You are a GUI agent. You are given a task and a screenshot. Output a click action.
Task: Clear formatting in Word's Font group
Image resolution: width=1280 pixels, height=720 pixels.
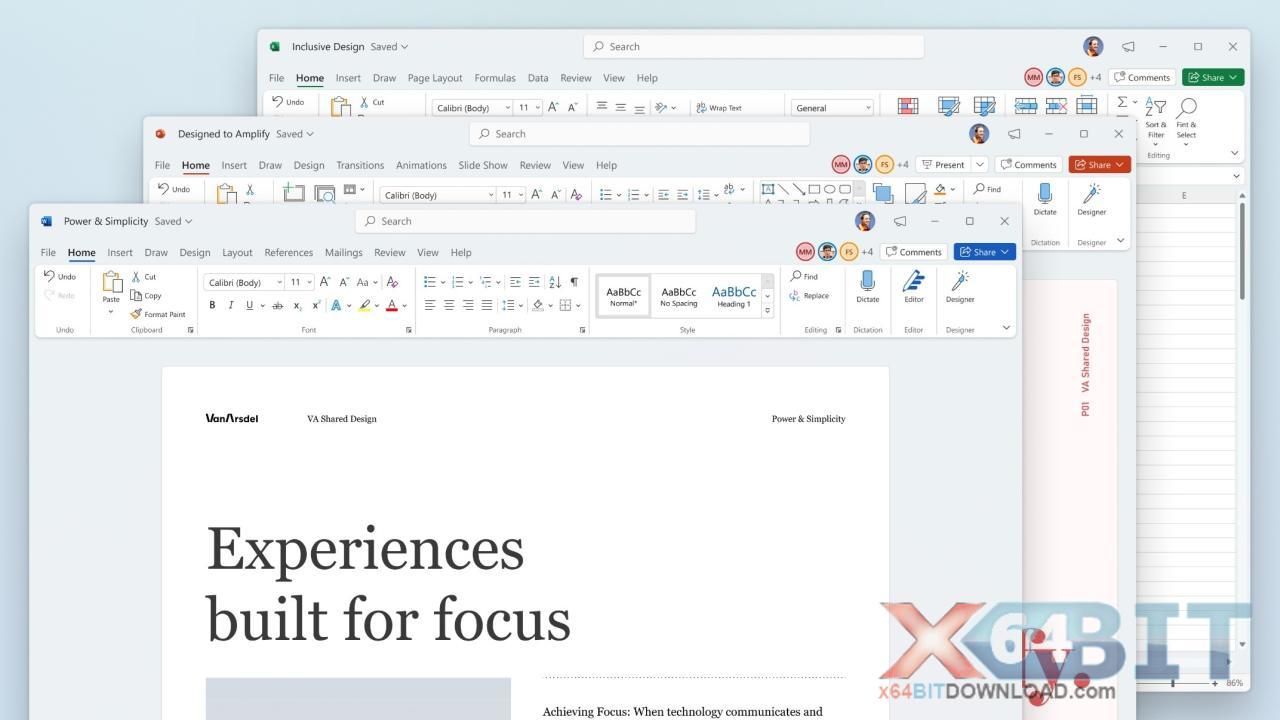[x=392, y=282]
